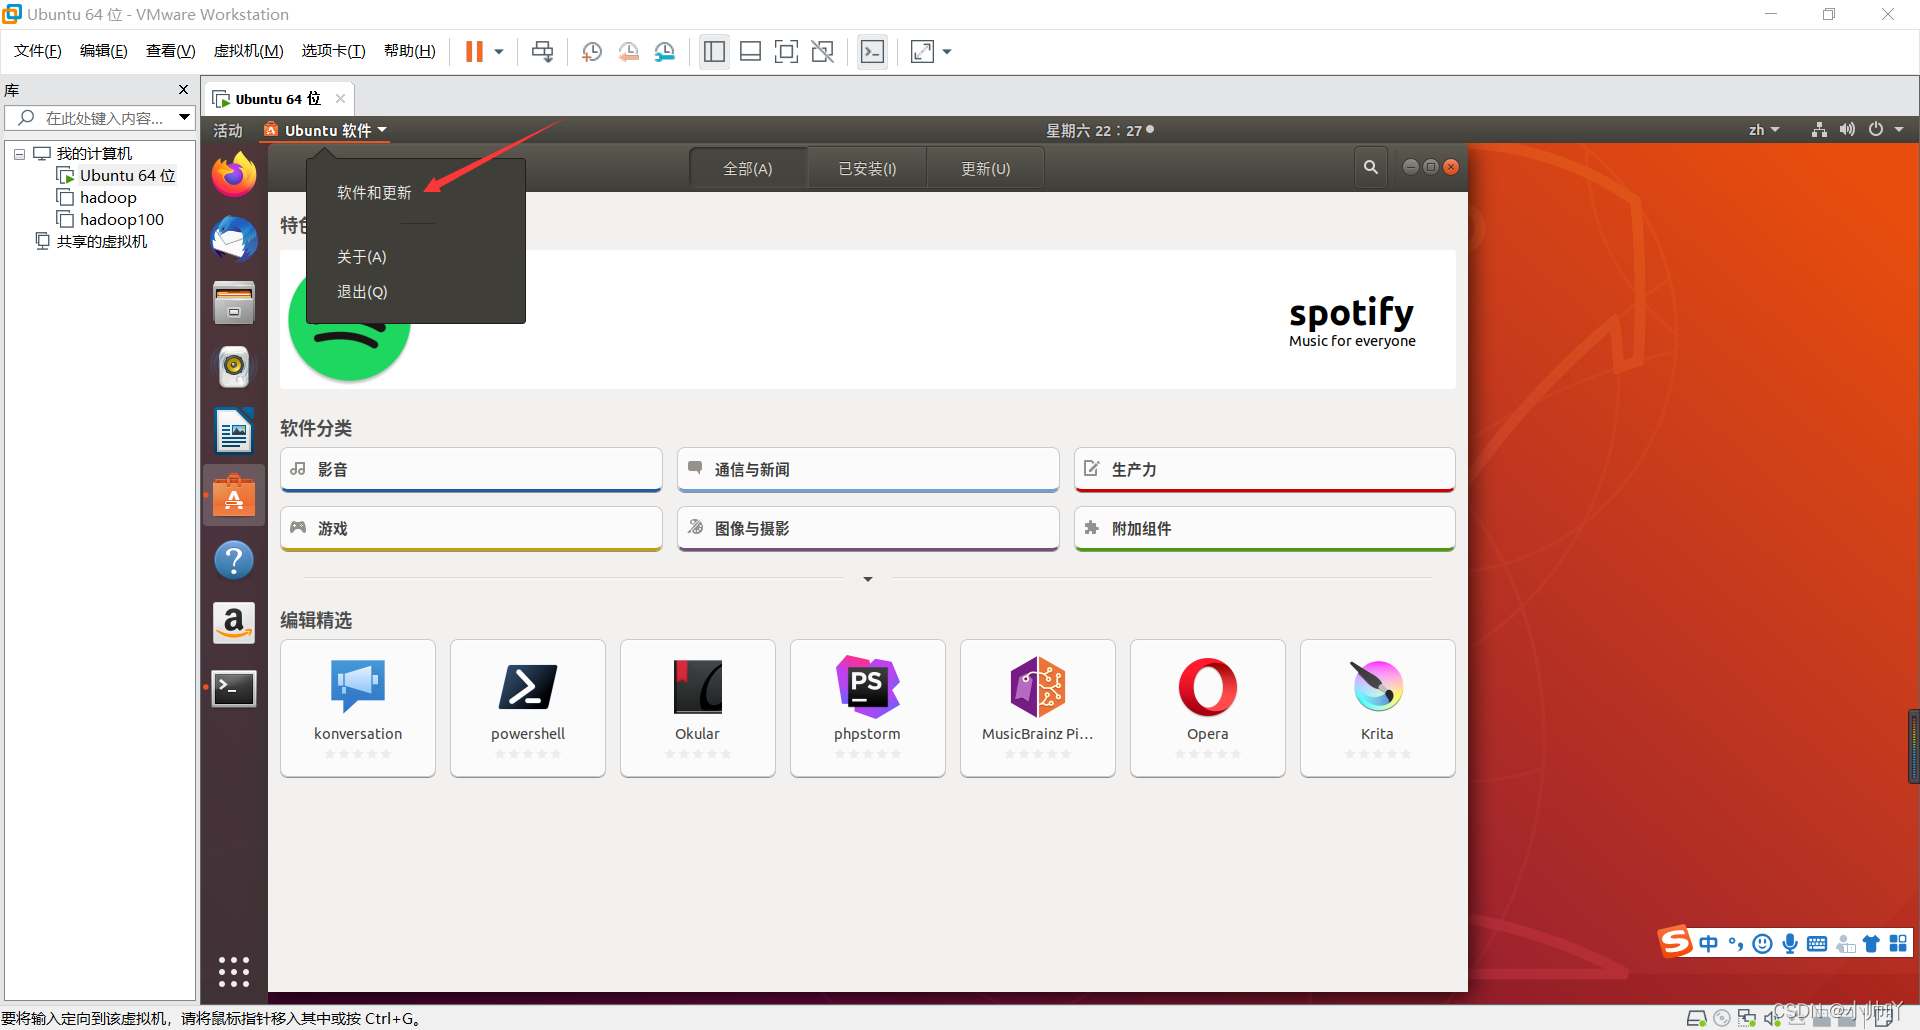Open library search filter dropdown arrow
Screen dimensions: 1920x1030
point(184,118)
